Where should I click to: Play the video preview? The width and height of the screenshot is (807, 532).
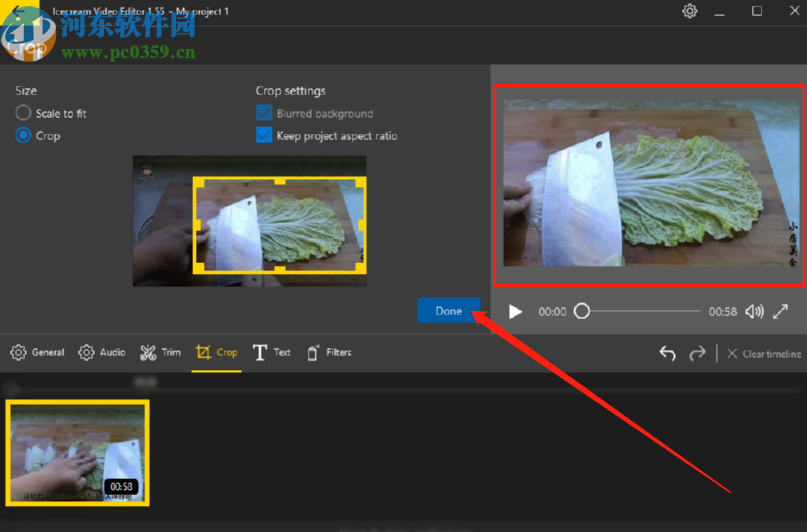point(515,311)
